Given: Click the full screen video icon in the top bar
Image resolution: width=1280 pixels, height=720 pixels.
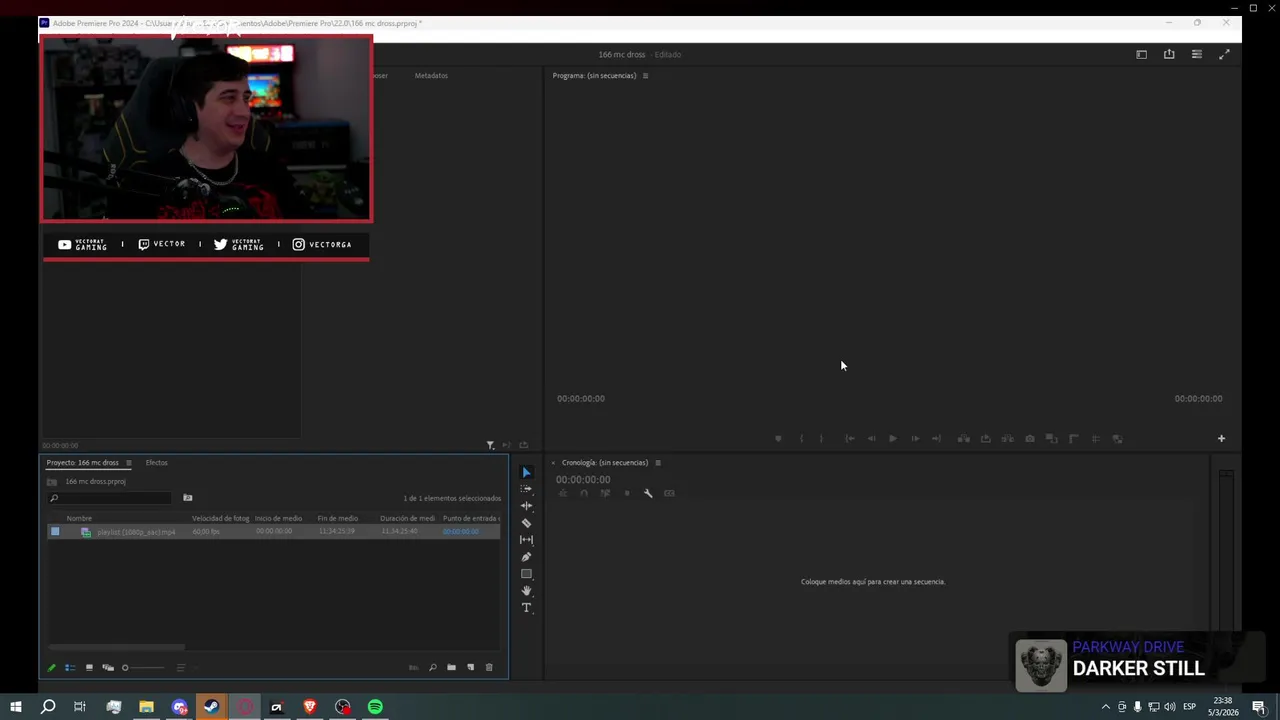Looking at the screenshot, I should coord(1224,55).
